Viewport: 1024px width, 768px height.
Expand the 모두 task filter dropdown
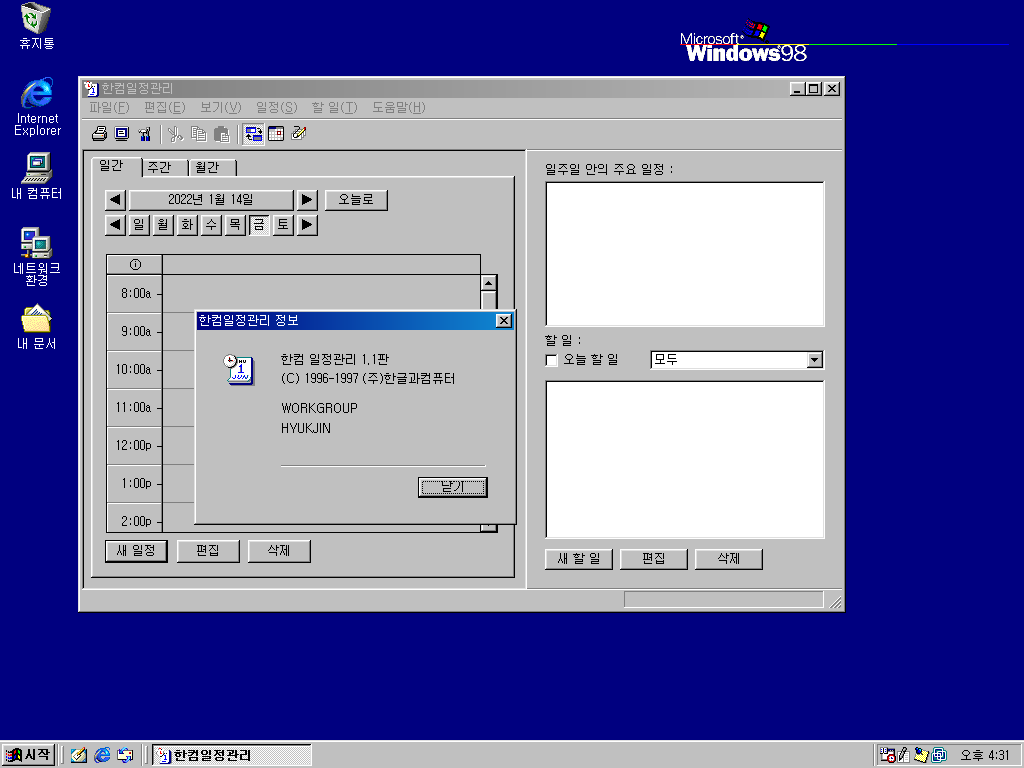(814, 360)
